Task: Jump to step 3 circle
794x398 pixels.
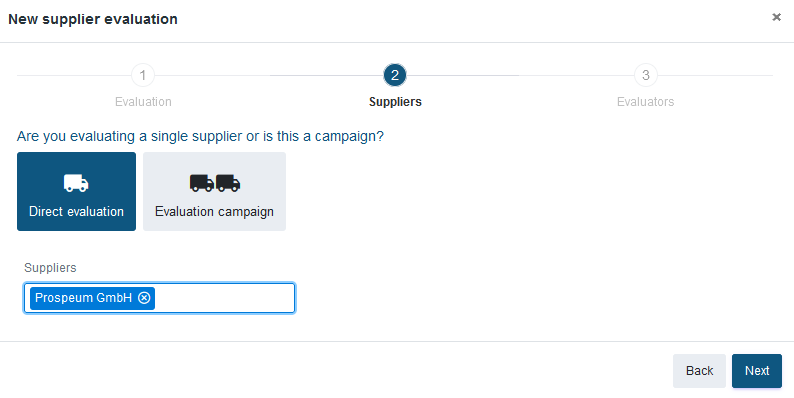Action: (646, 75)
